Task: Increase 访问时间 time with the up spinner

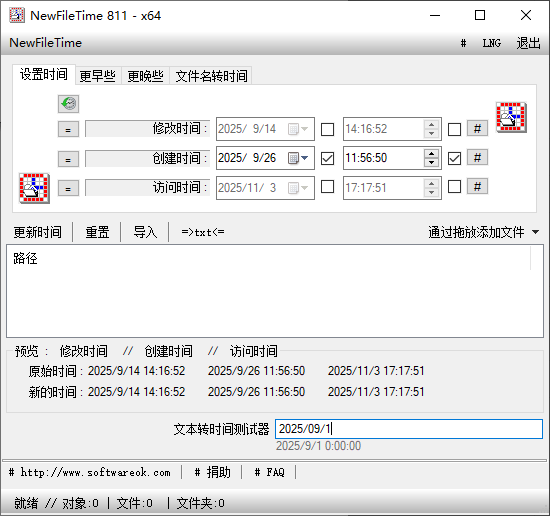Action: coord(431,183)
